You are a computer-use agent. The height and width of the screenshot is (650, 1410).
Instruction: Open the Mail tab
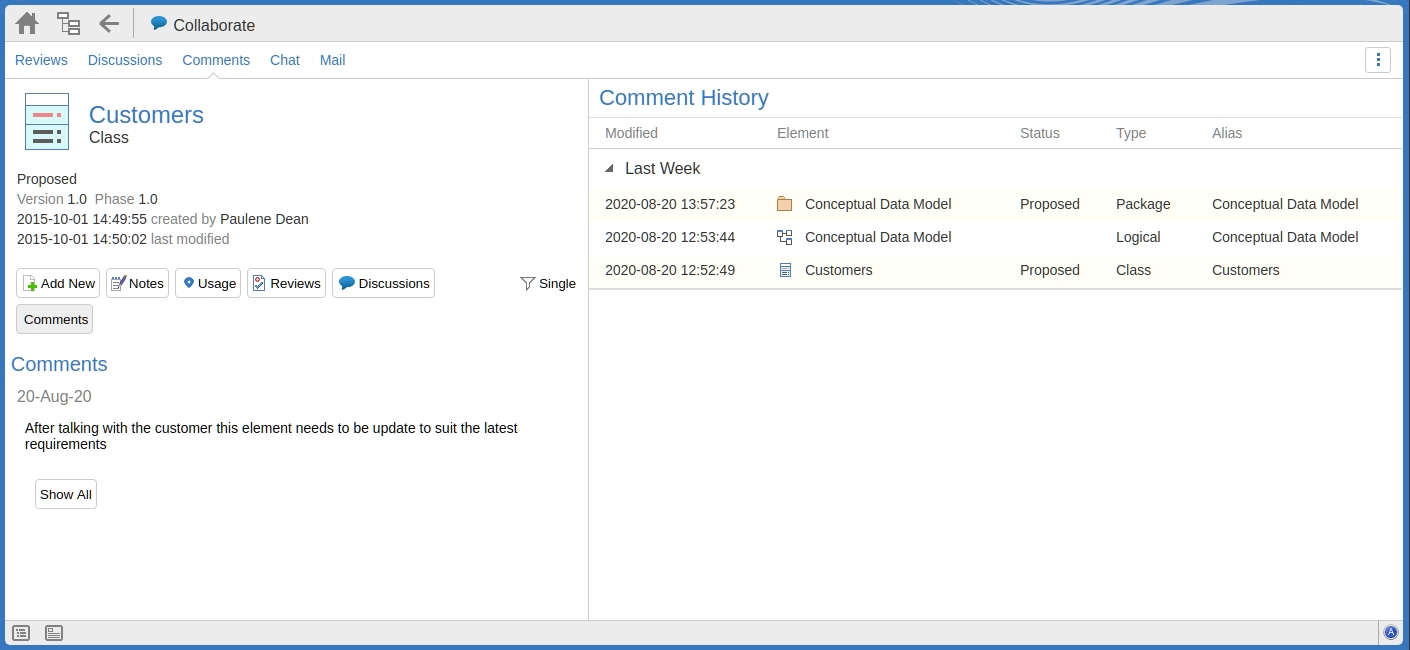tap(332, 60)
